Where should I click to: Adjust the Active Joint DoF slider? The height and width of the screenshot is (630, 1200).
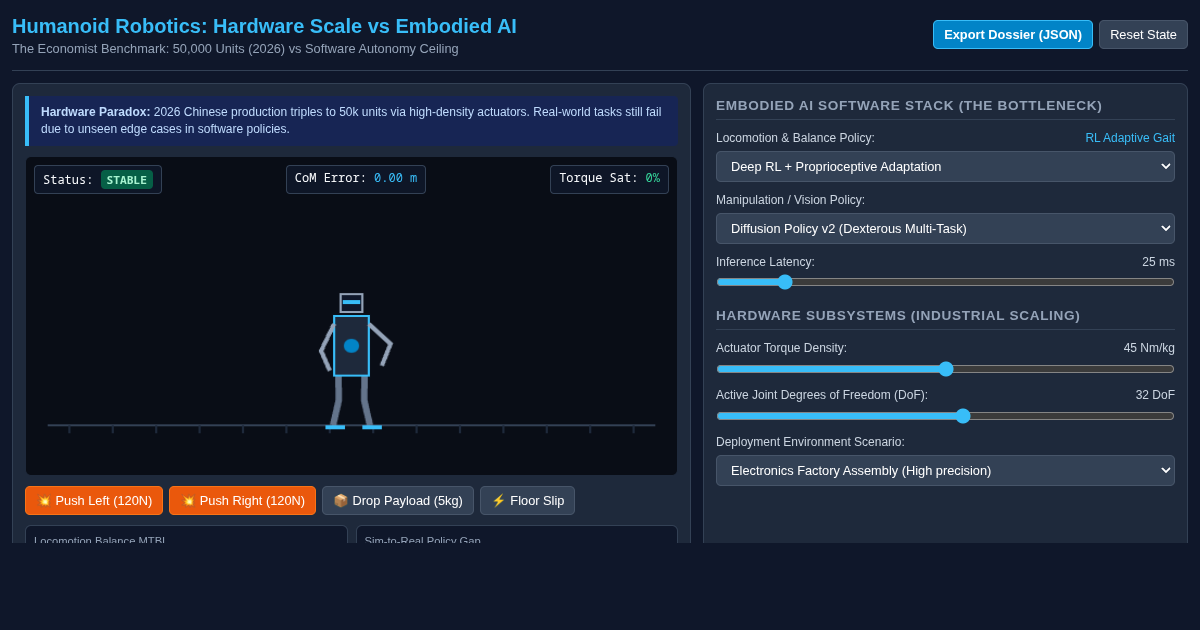tap(945, 416)
